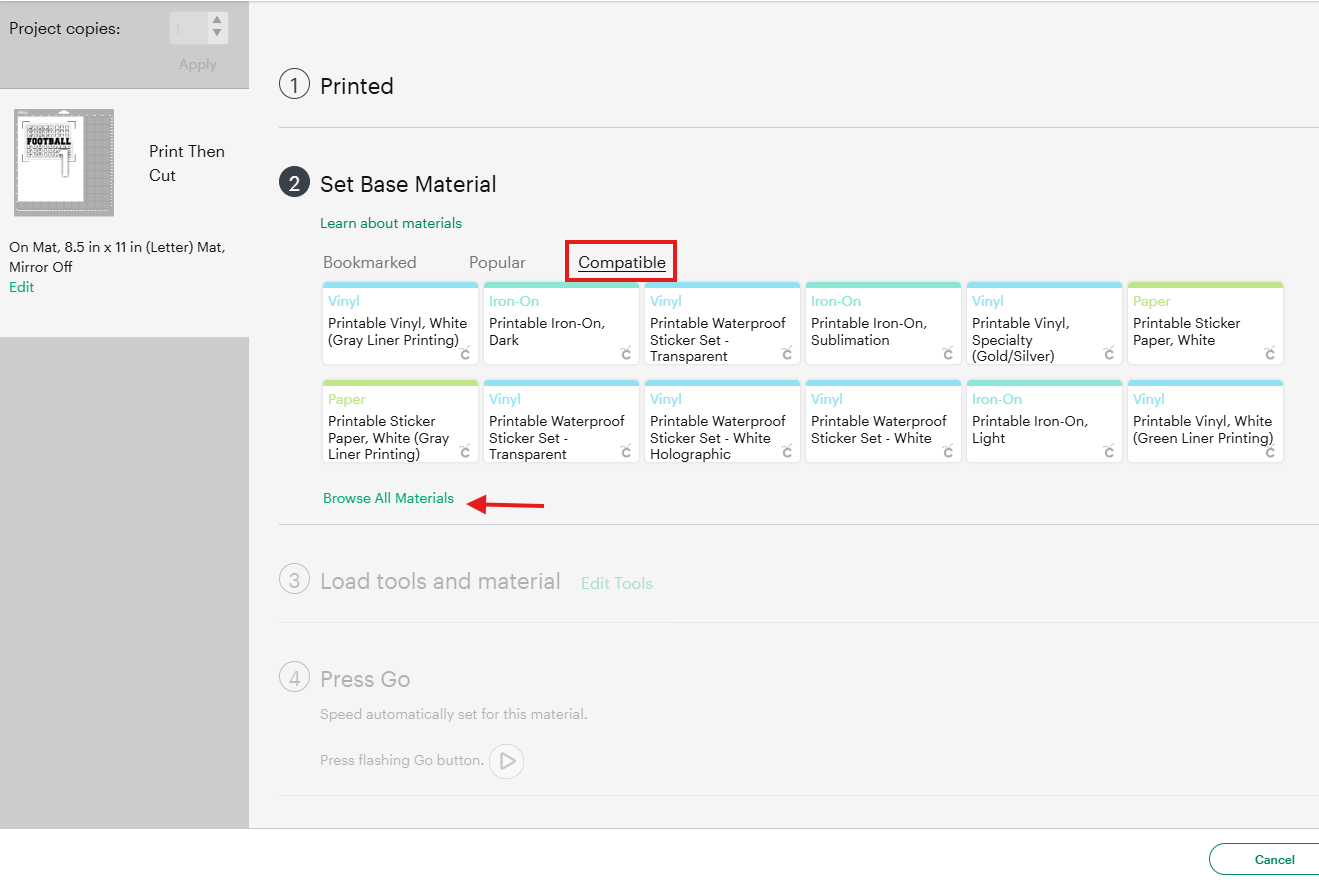
Task: Open Browse All Materials link
Action: [388, 498]
